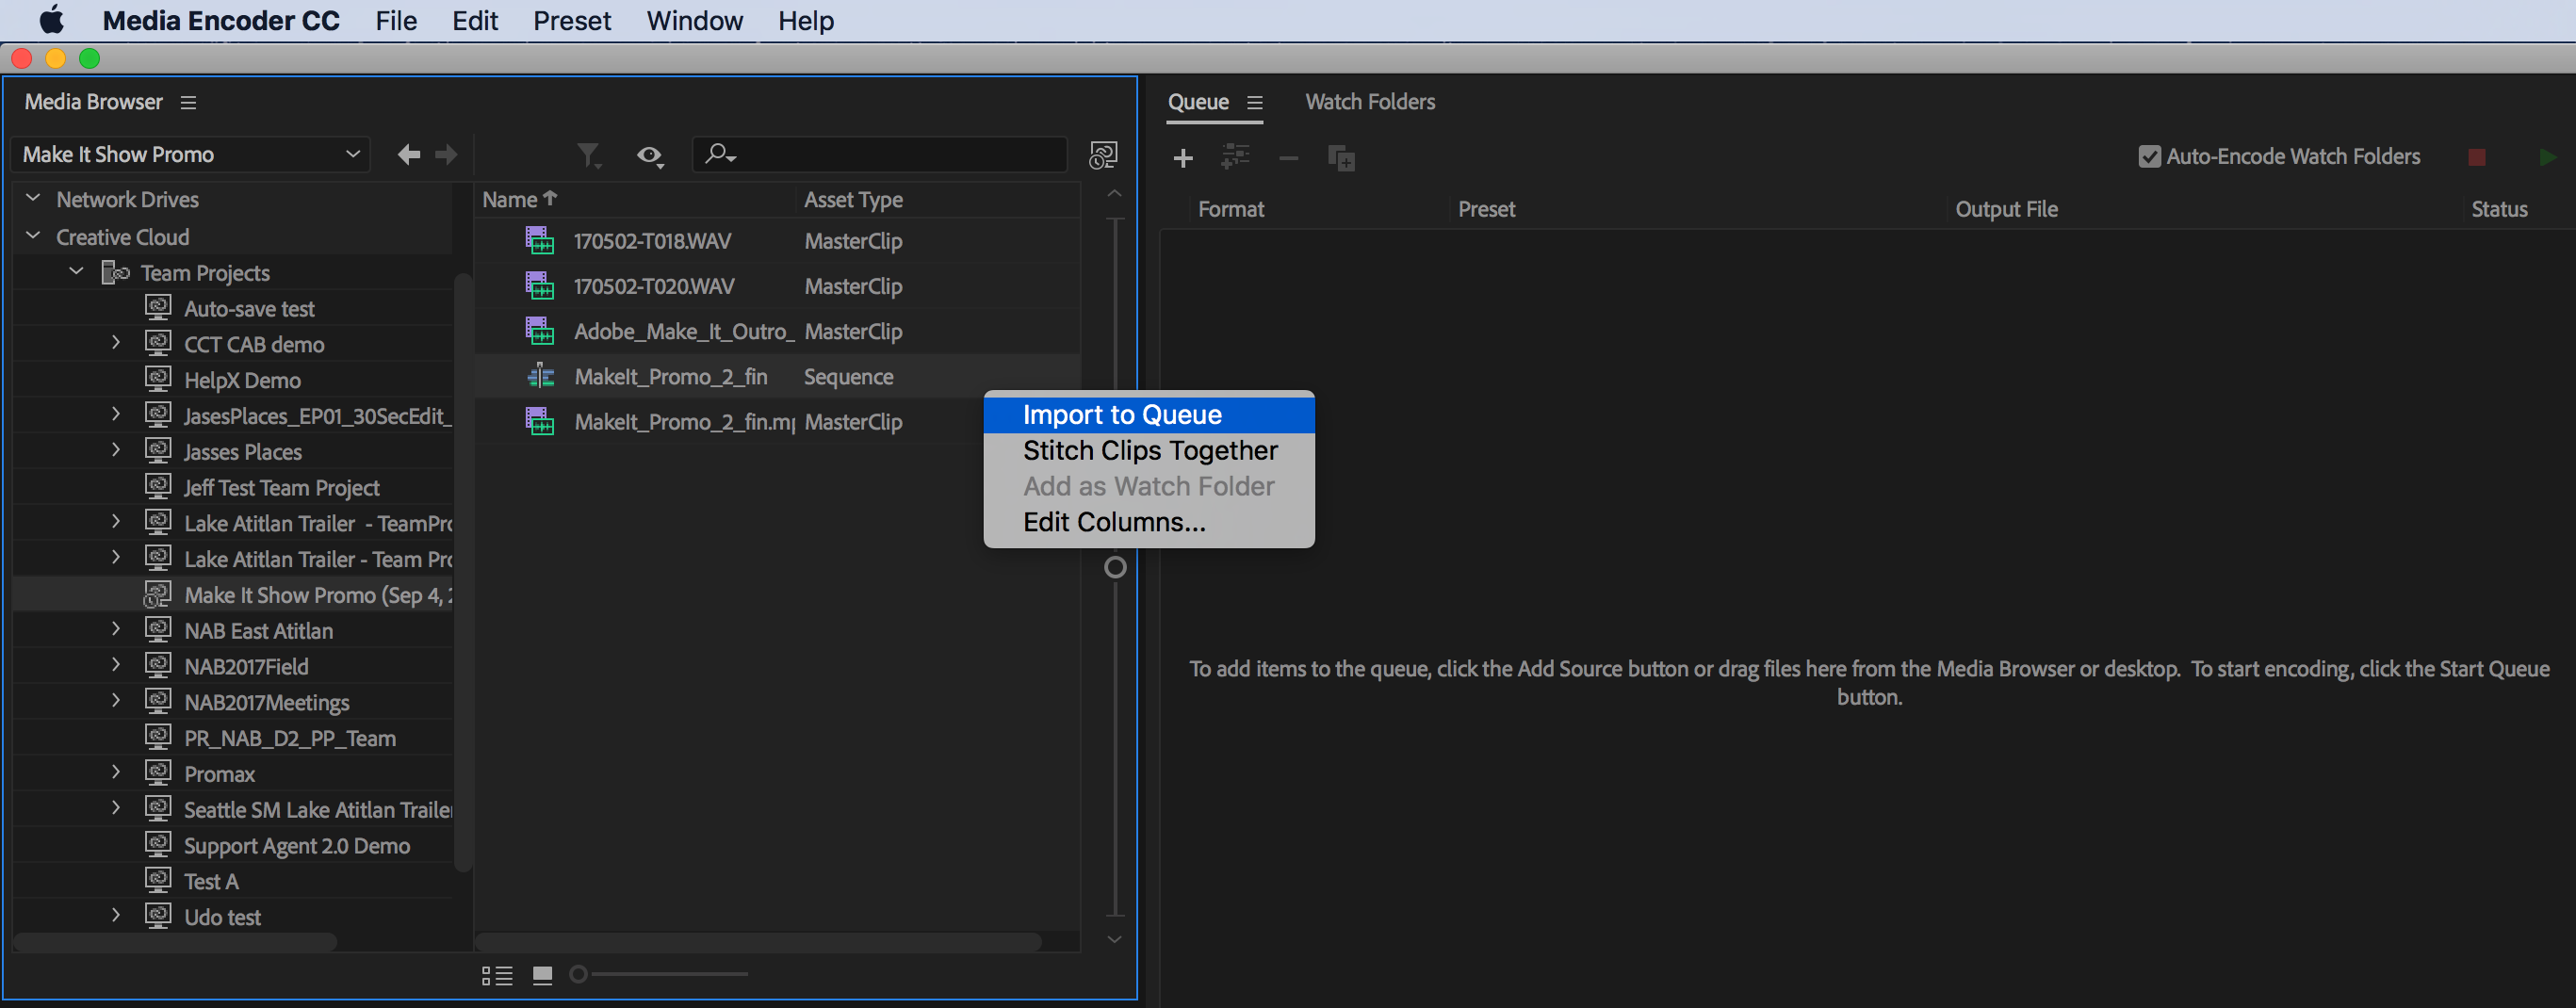Click the Duplicate icon in the Queue toolbar

(x=1342, y=158)
